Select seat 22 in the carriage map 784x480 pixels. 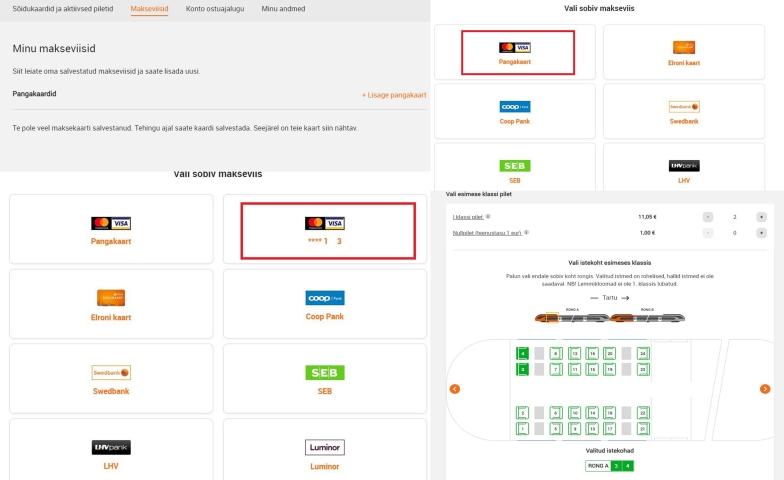click(x=643, y=412)
